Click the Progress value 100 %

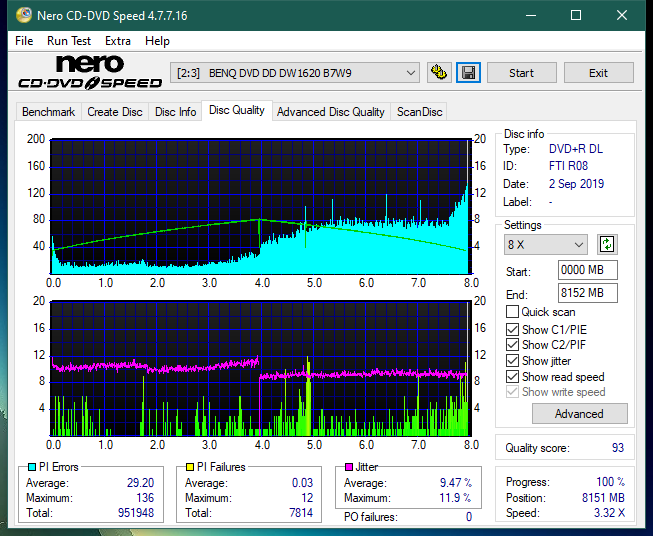611,482
